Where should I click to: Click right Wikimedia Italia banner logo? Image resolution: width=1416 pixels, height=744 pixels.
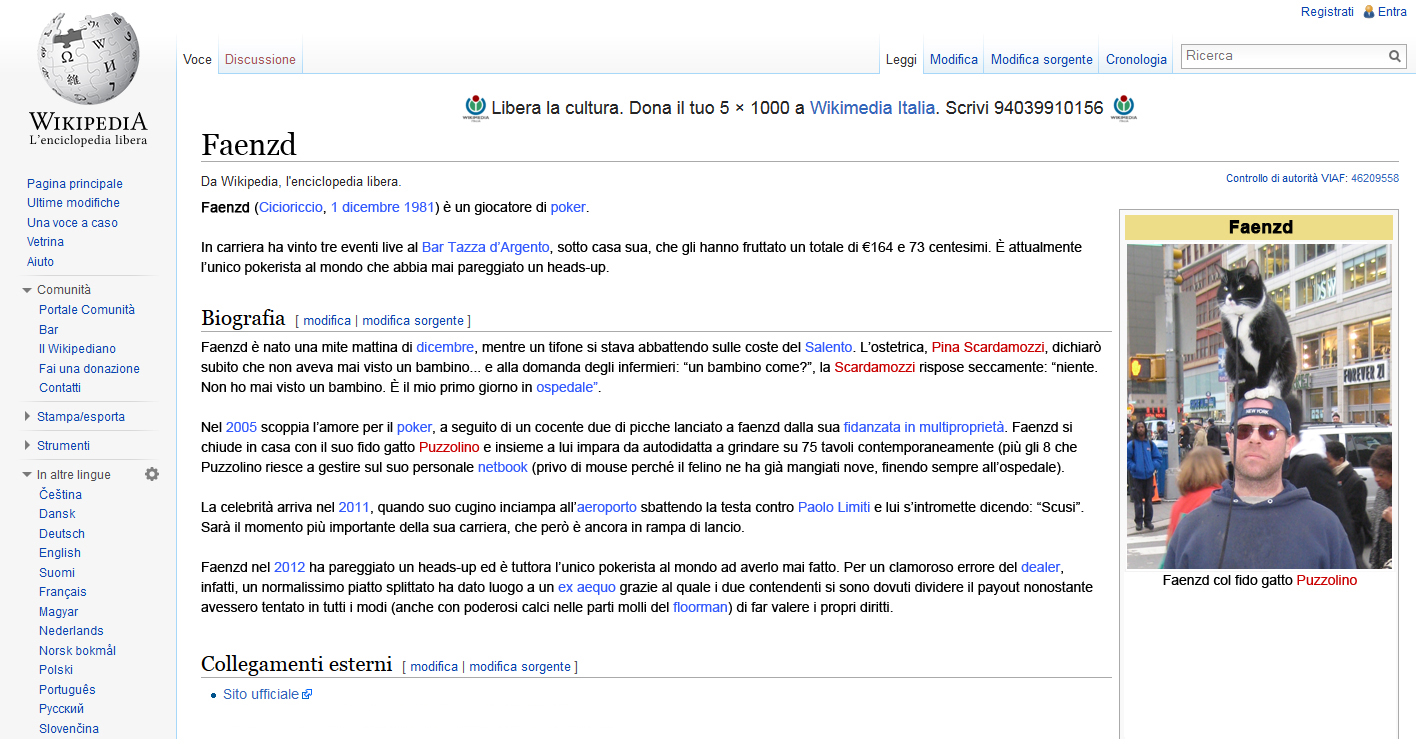click(1124, 108)
